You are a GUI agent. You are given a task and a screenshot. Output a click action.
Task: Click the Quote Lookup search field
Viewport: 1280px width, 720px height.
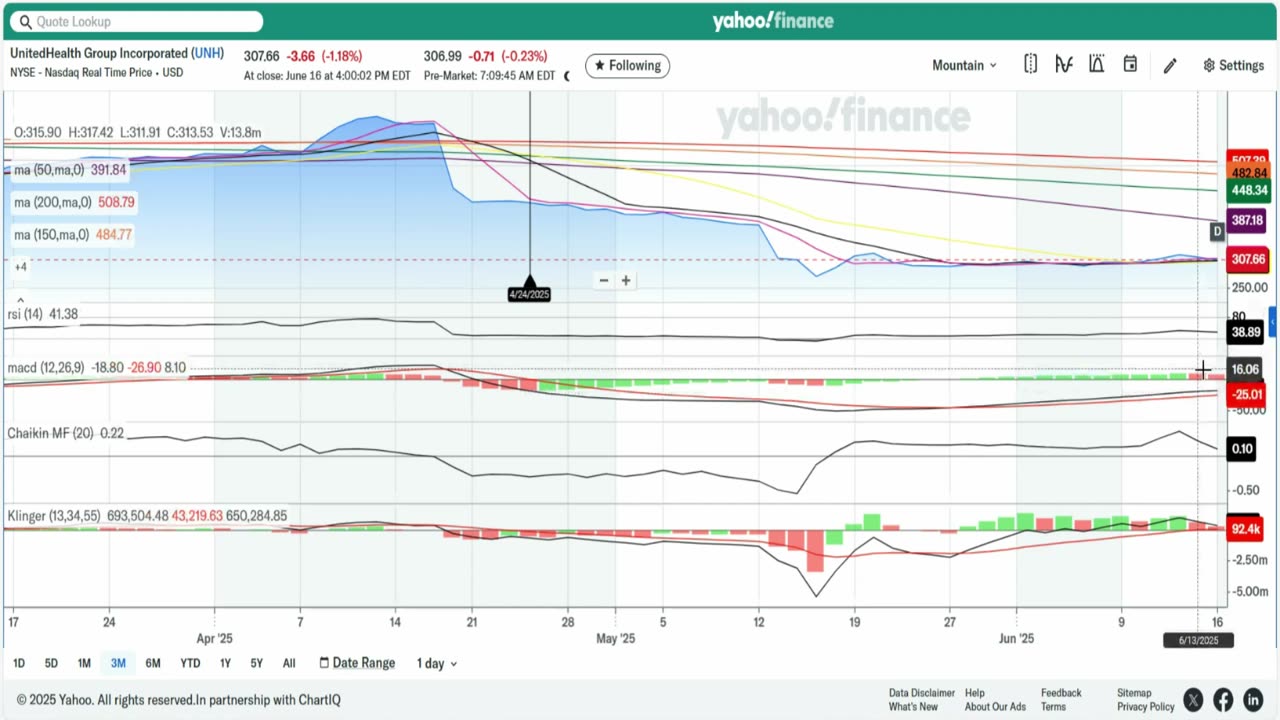139,21
